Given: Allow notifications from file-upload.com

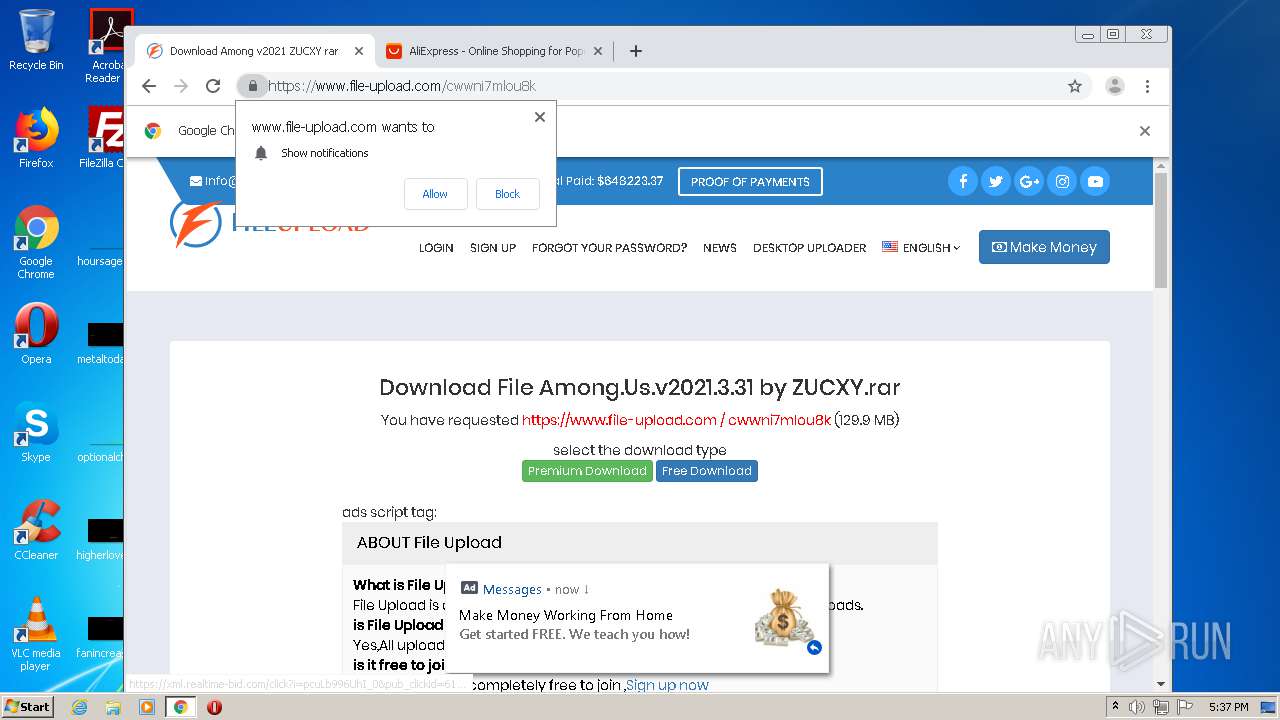Looking at the screenshot, I should [x=435, y=194].
